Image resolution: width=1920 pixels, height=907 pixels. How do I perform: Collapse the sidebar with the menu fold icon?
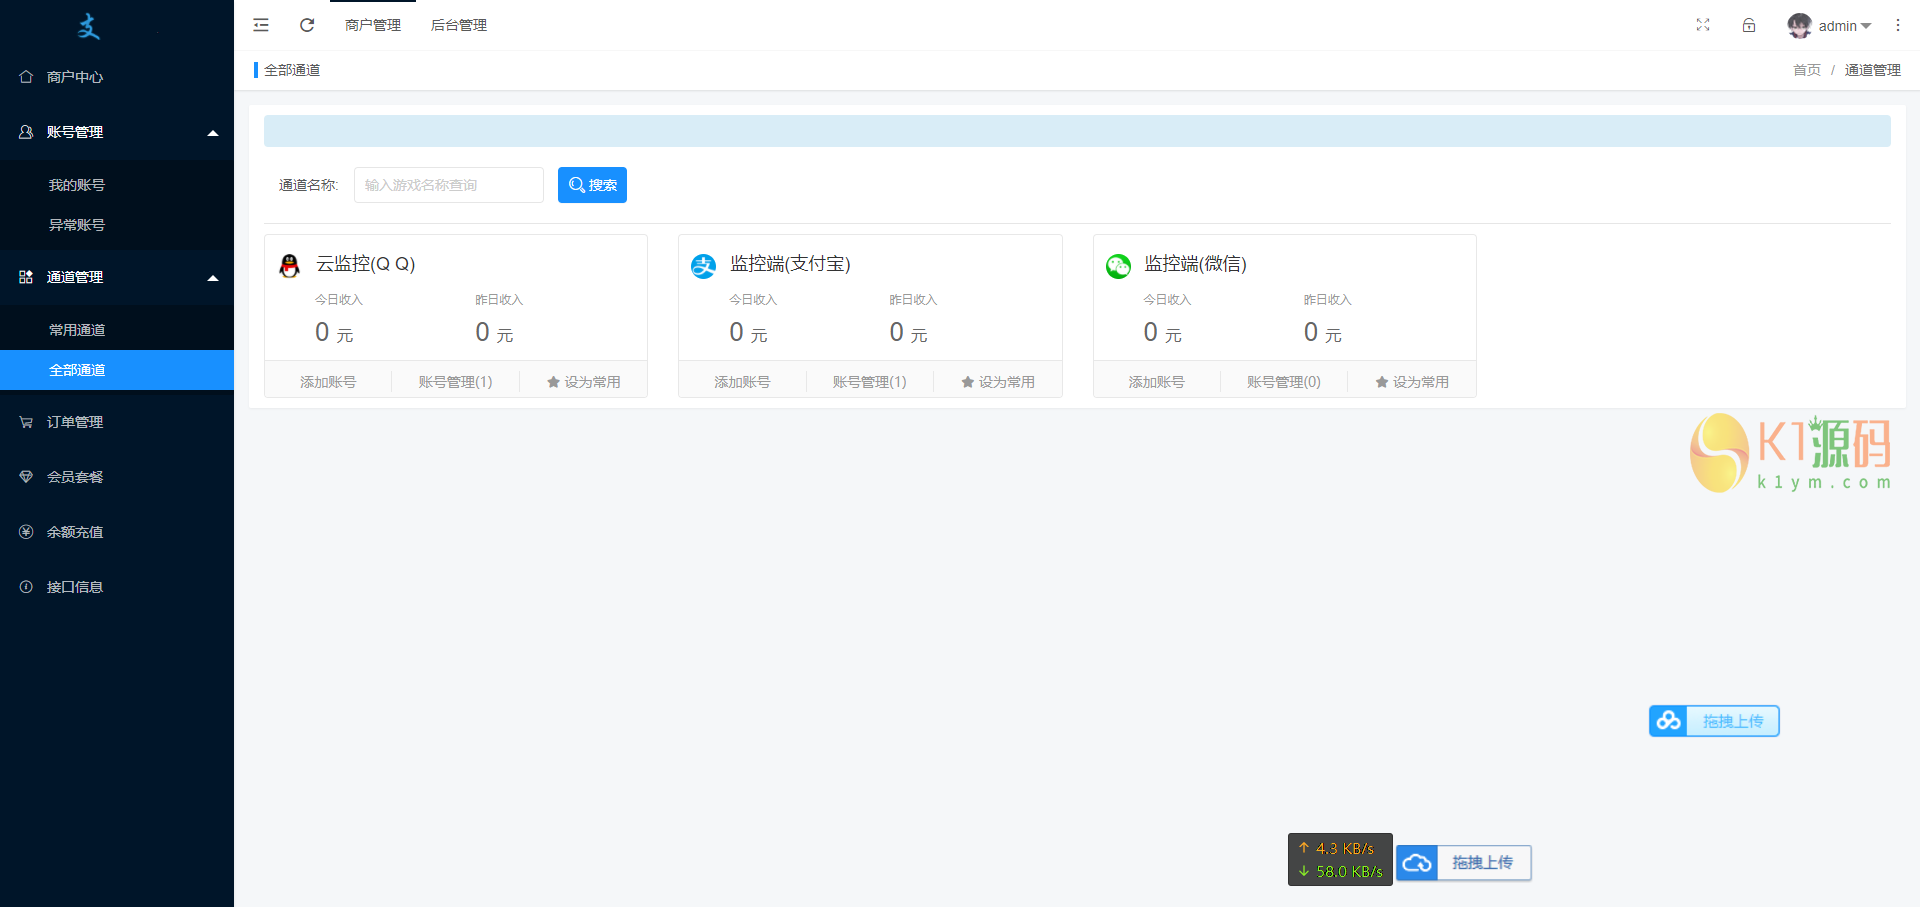tap(261, 25)
